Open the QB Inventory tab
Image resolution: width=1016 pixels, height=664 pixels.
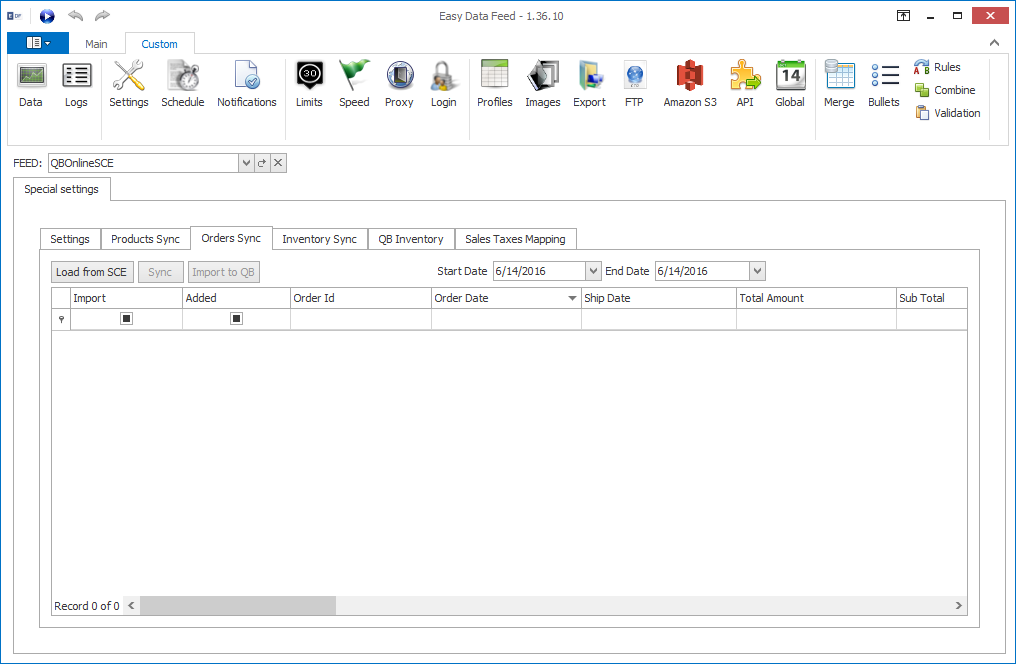click(411, 239)
